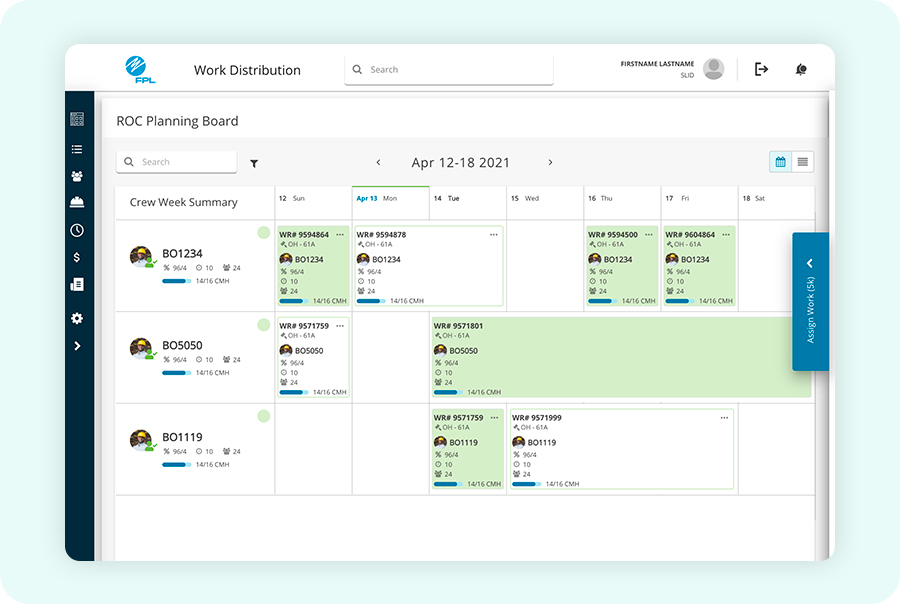The image size is (900, 604).
Task: Select the Apr 13 Mon column header
Action: coord(390,203)
